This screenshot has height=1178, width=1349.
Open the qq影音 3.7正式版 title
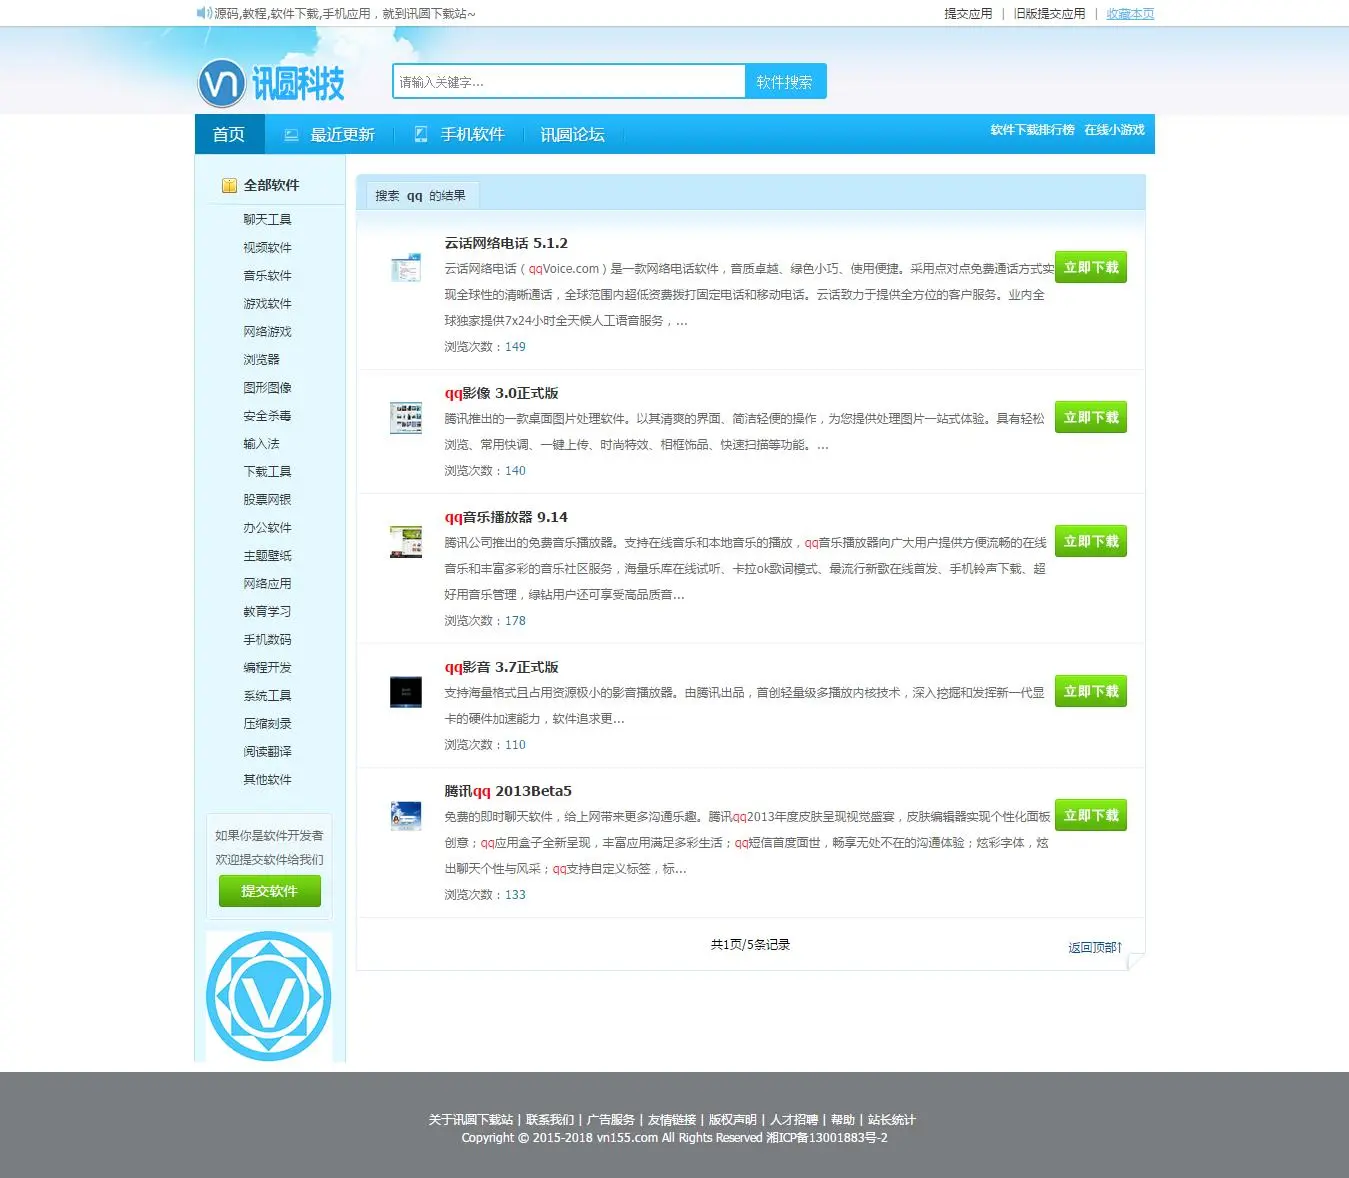(501, 667)
